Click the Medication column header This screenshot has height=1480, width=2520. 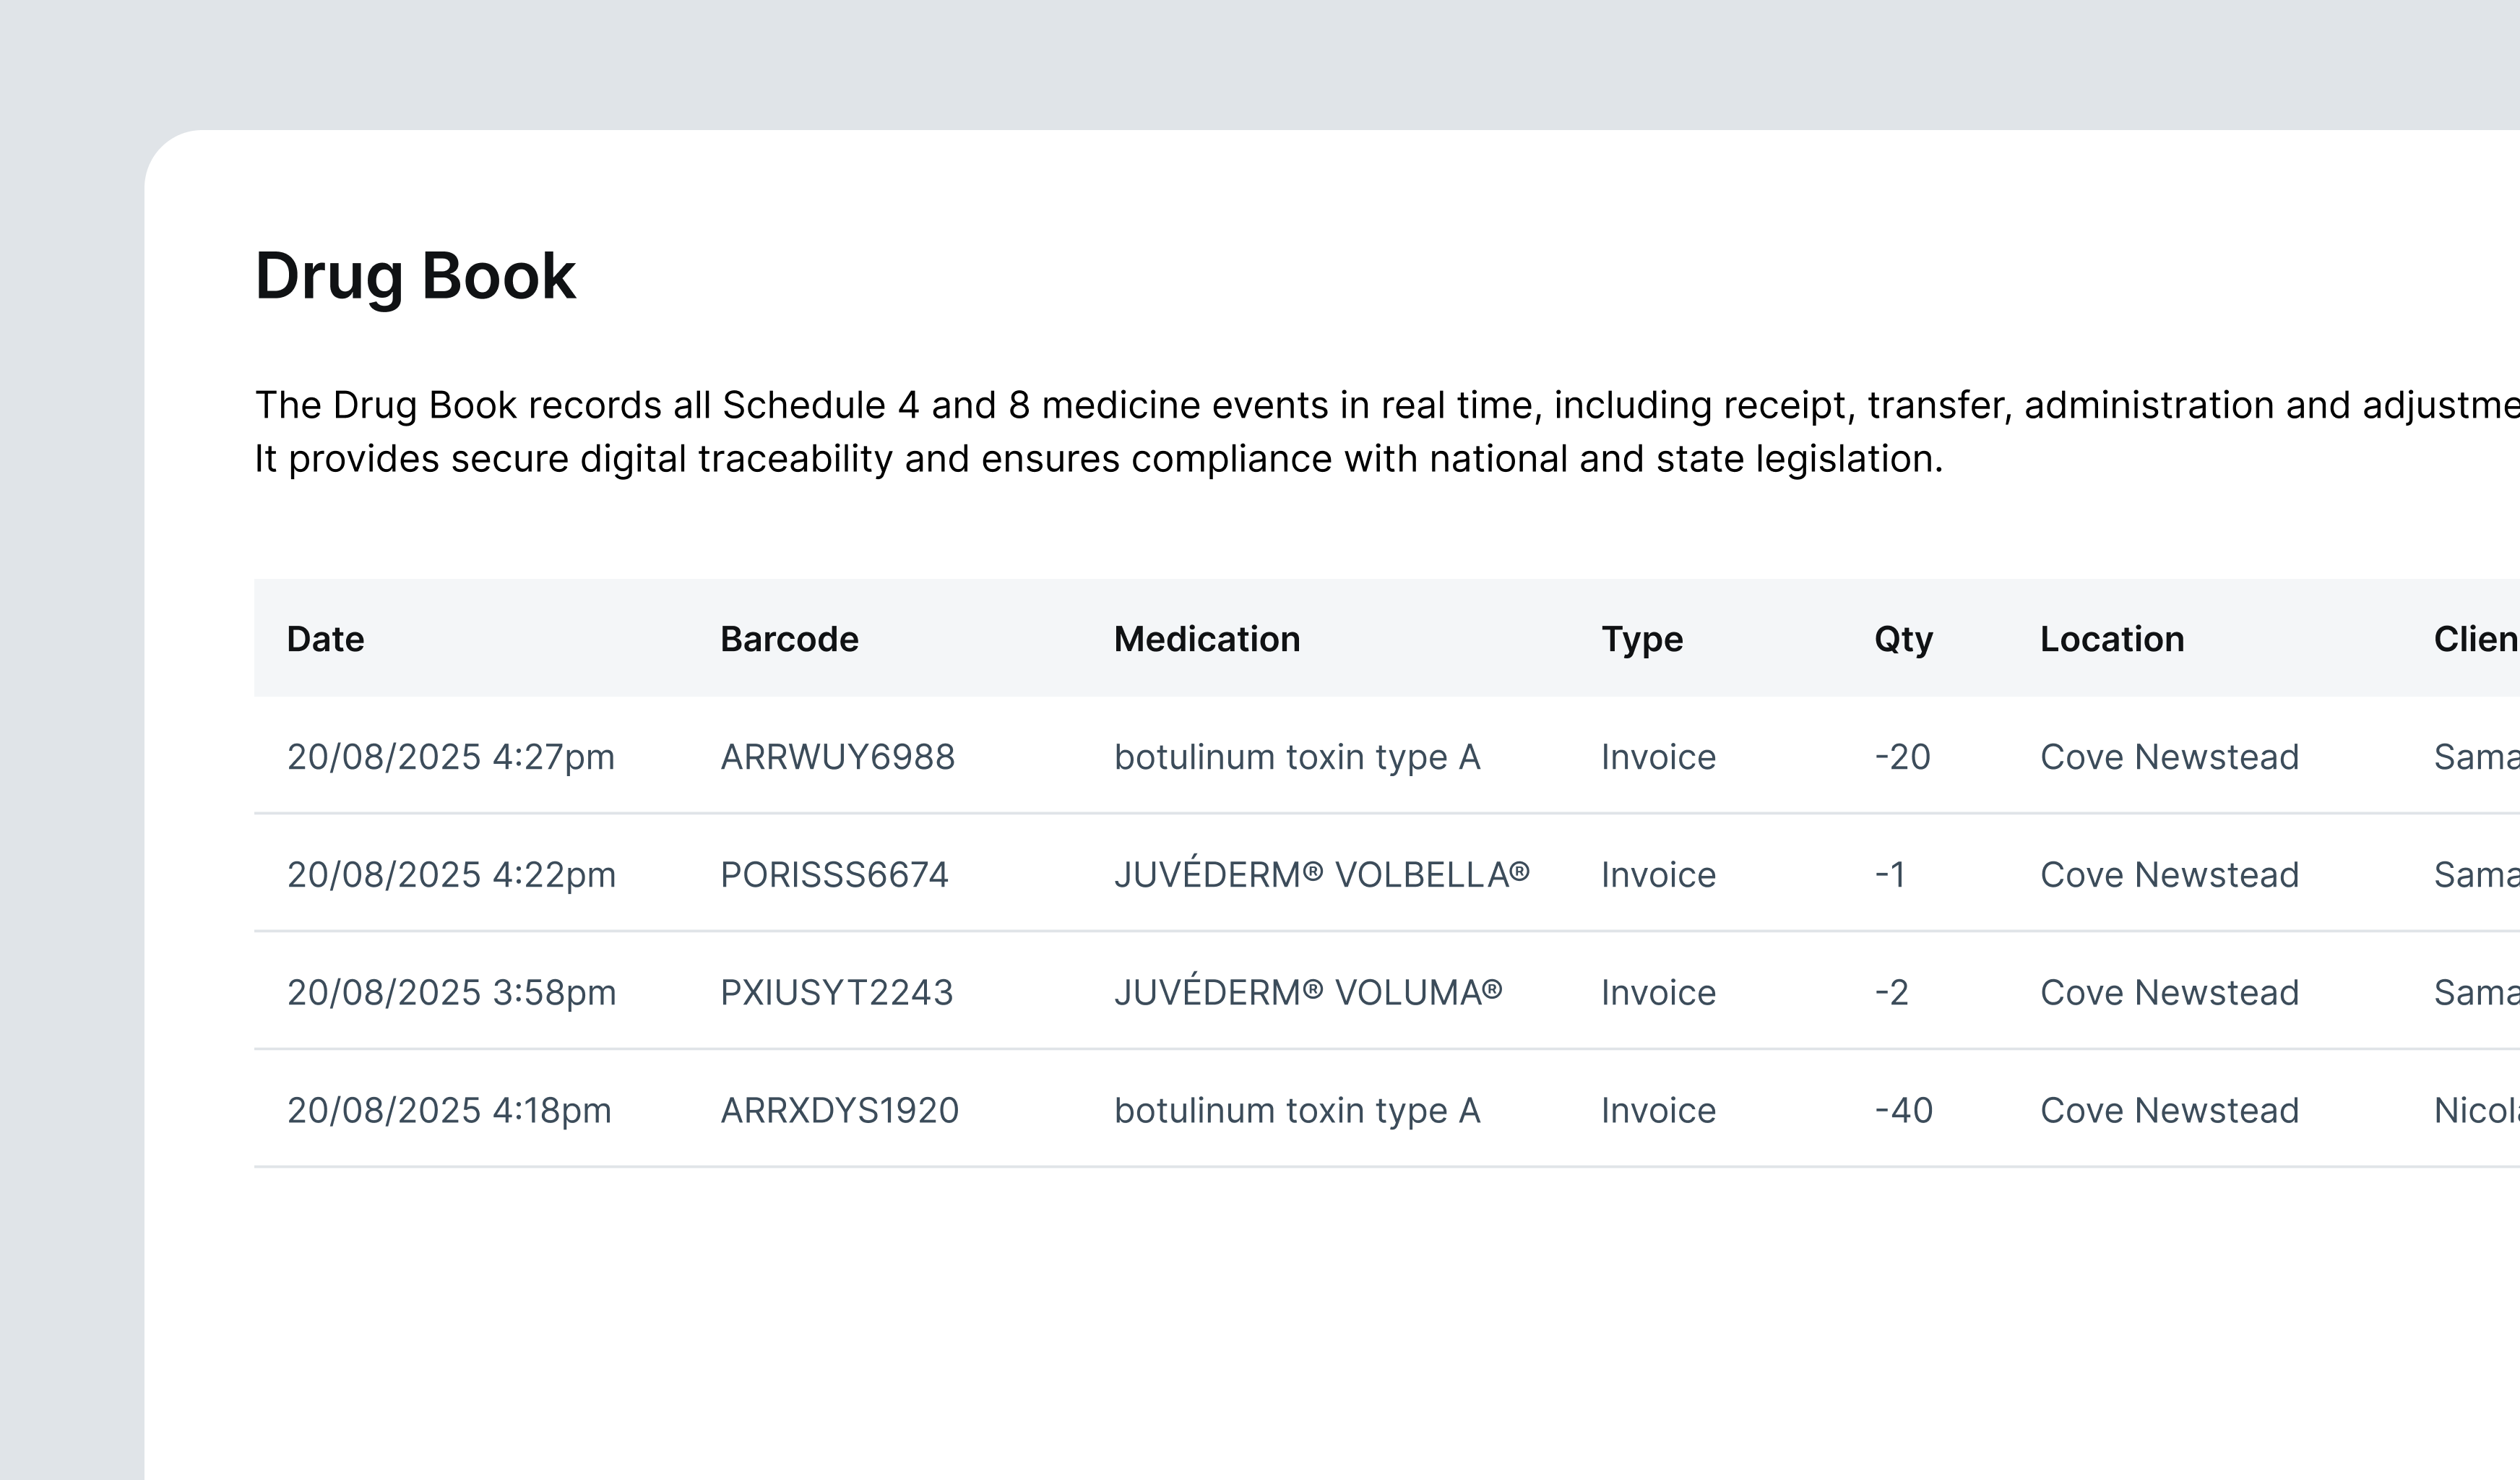click(x=1206, y=639)
